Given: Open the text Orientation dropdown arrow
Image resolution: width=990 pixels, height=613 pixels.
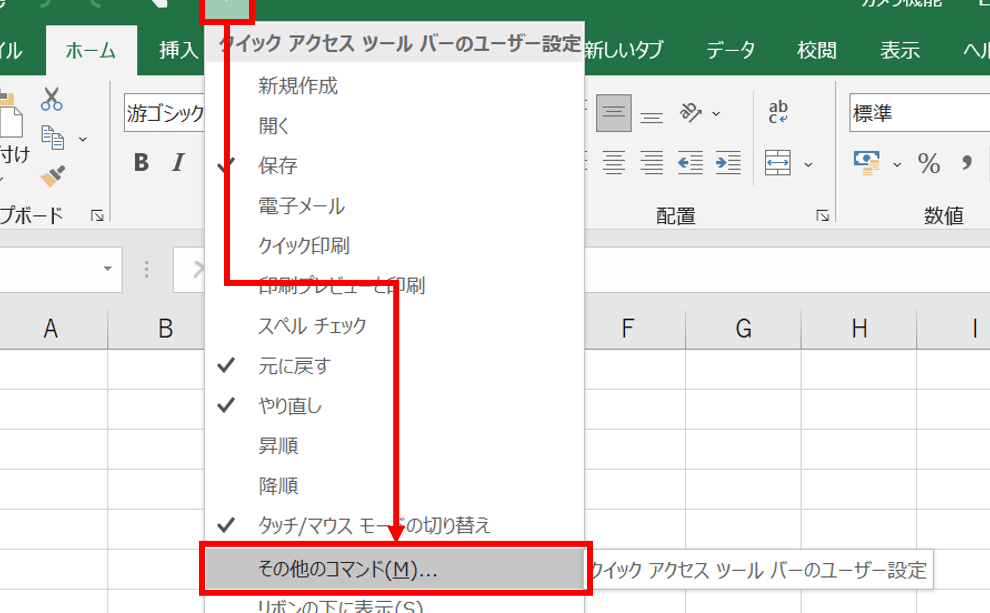Looking at the screenshot, I should pos(717,113).
